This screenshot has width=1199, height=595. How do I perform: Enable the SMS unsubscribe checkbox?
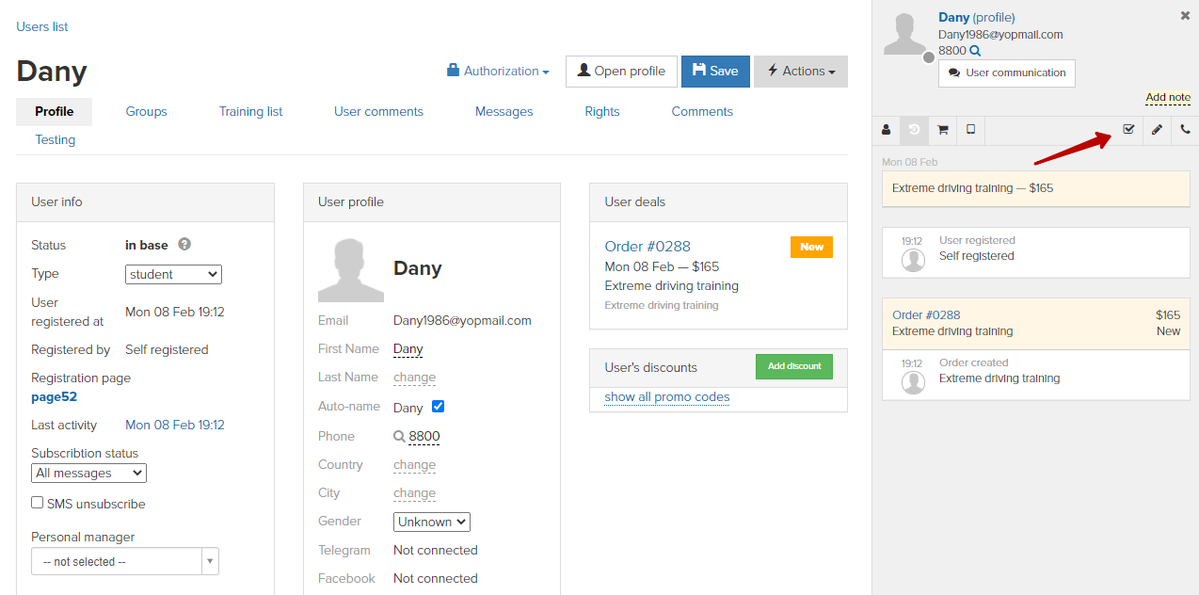(37, 502)
